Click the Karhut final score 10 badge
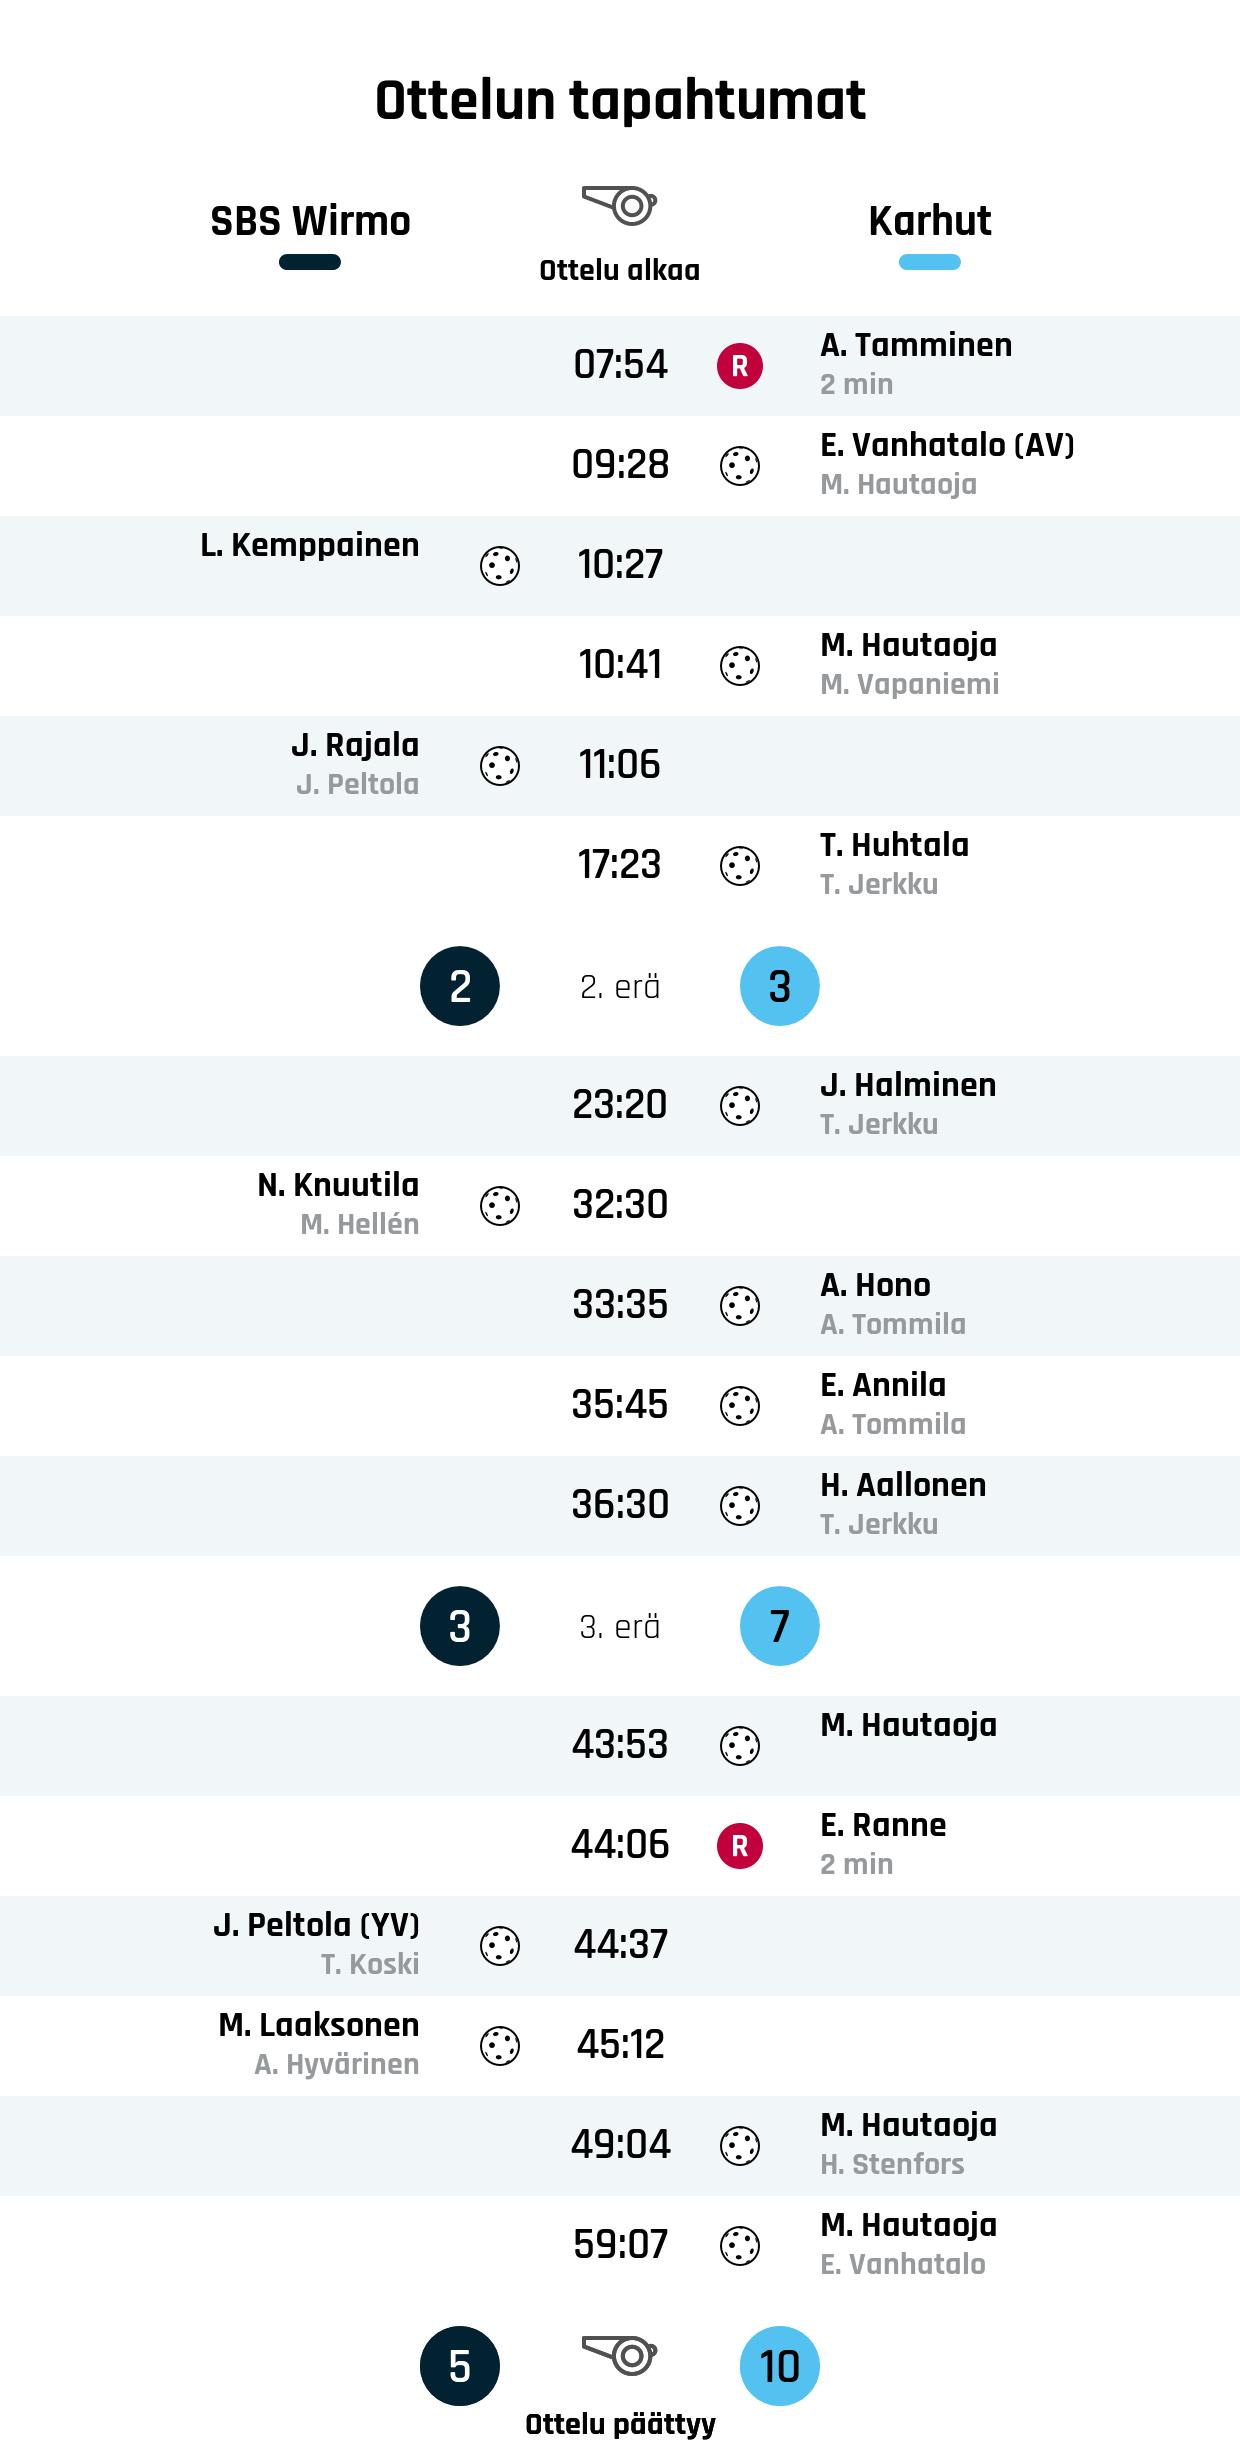The height and width of the screenshot is (2458, 1240). tap(780, 2366)
